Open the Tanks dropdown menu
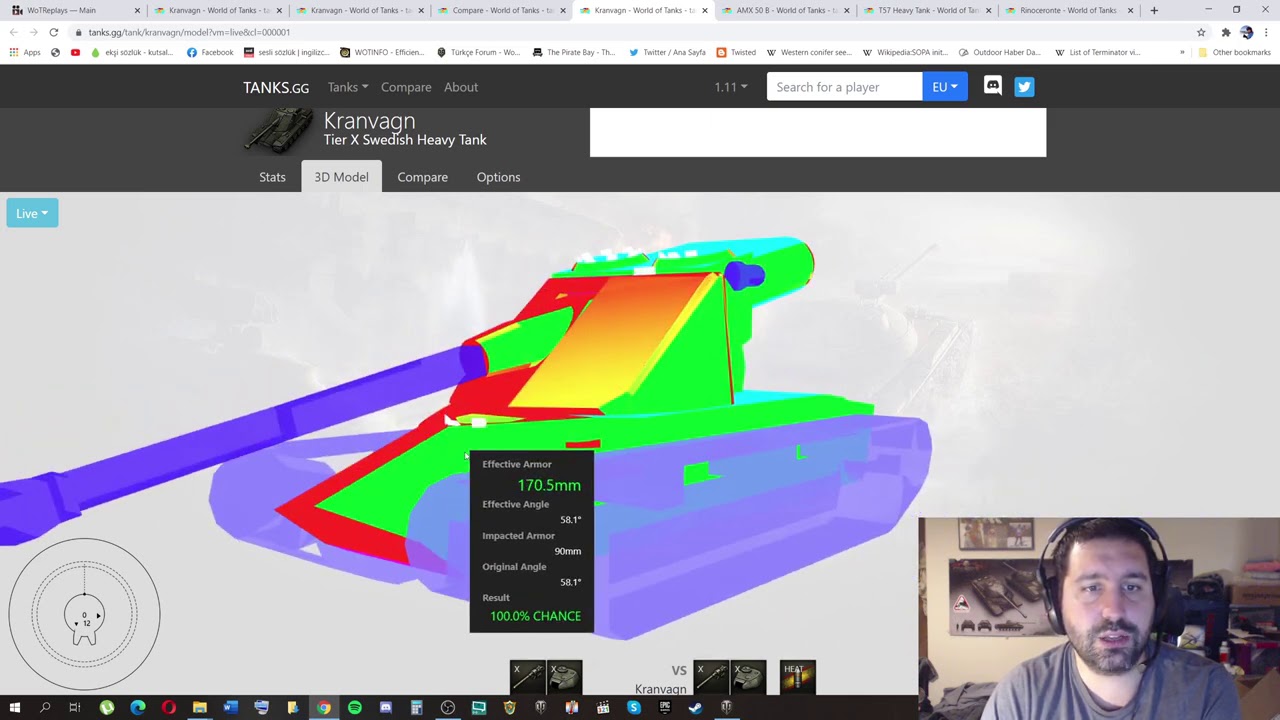Screen dimensions: 1280x720 pos(348,87)
